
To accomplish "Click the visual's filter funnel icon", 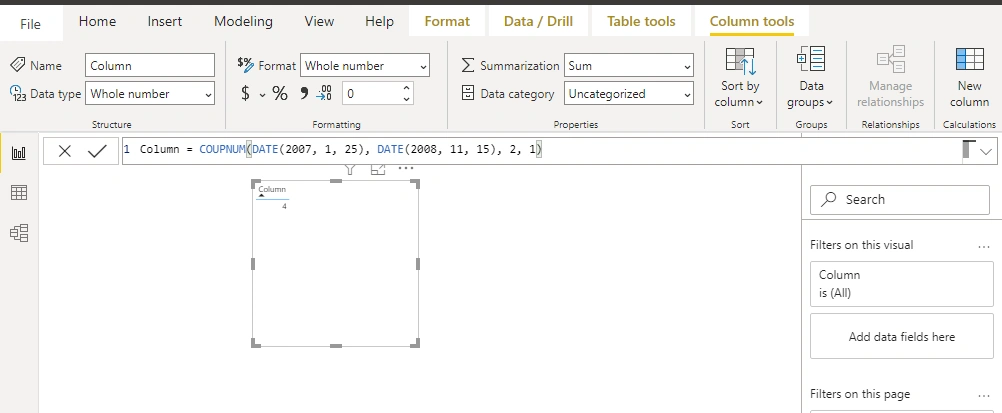I will (x=350, y=169).
